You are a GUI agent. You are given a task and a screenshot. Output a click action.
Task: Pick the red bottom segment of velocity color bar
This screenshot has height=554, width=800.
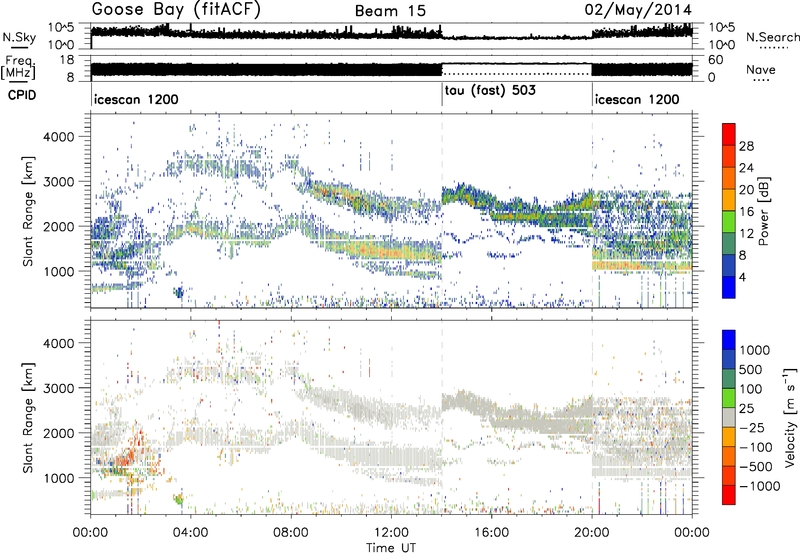point(729,495)
